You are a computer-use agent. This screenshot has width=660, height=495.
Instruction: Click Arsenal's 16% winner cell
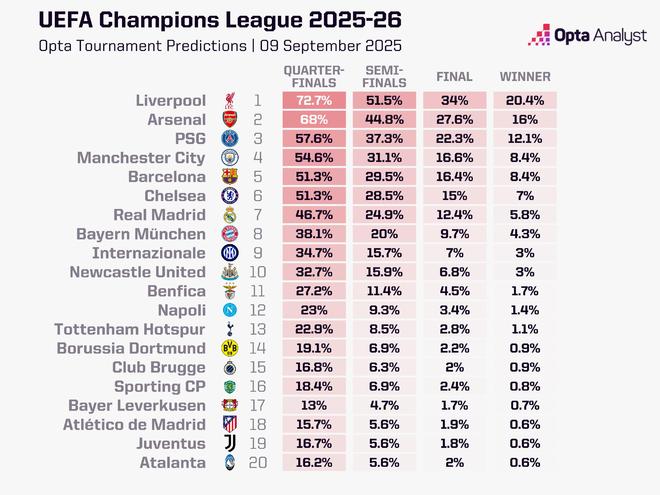525,120
